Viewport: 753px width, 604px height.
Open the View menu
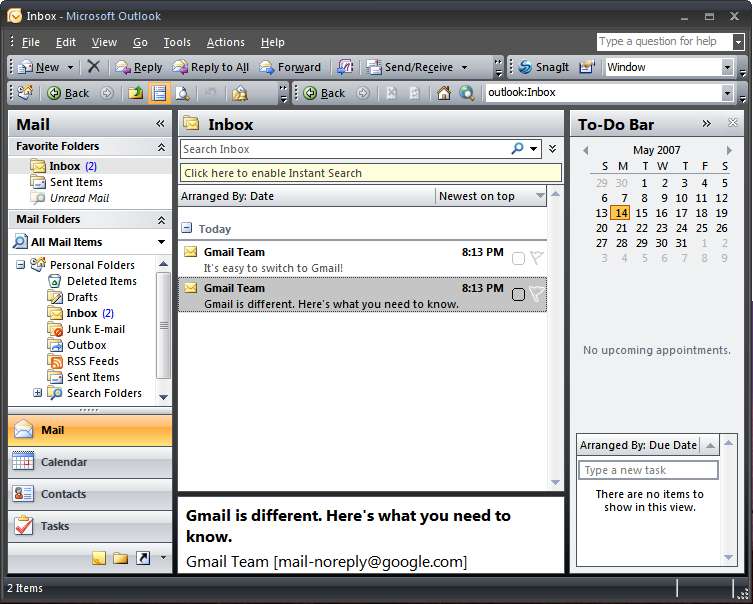click(104, 42)
